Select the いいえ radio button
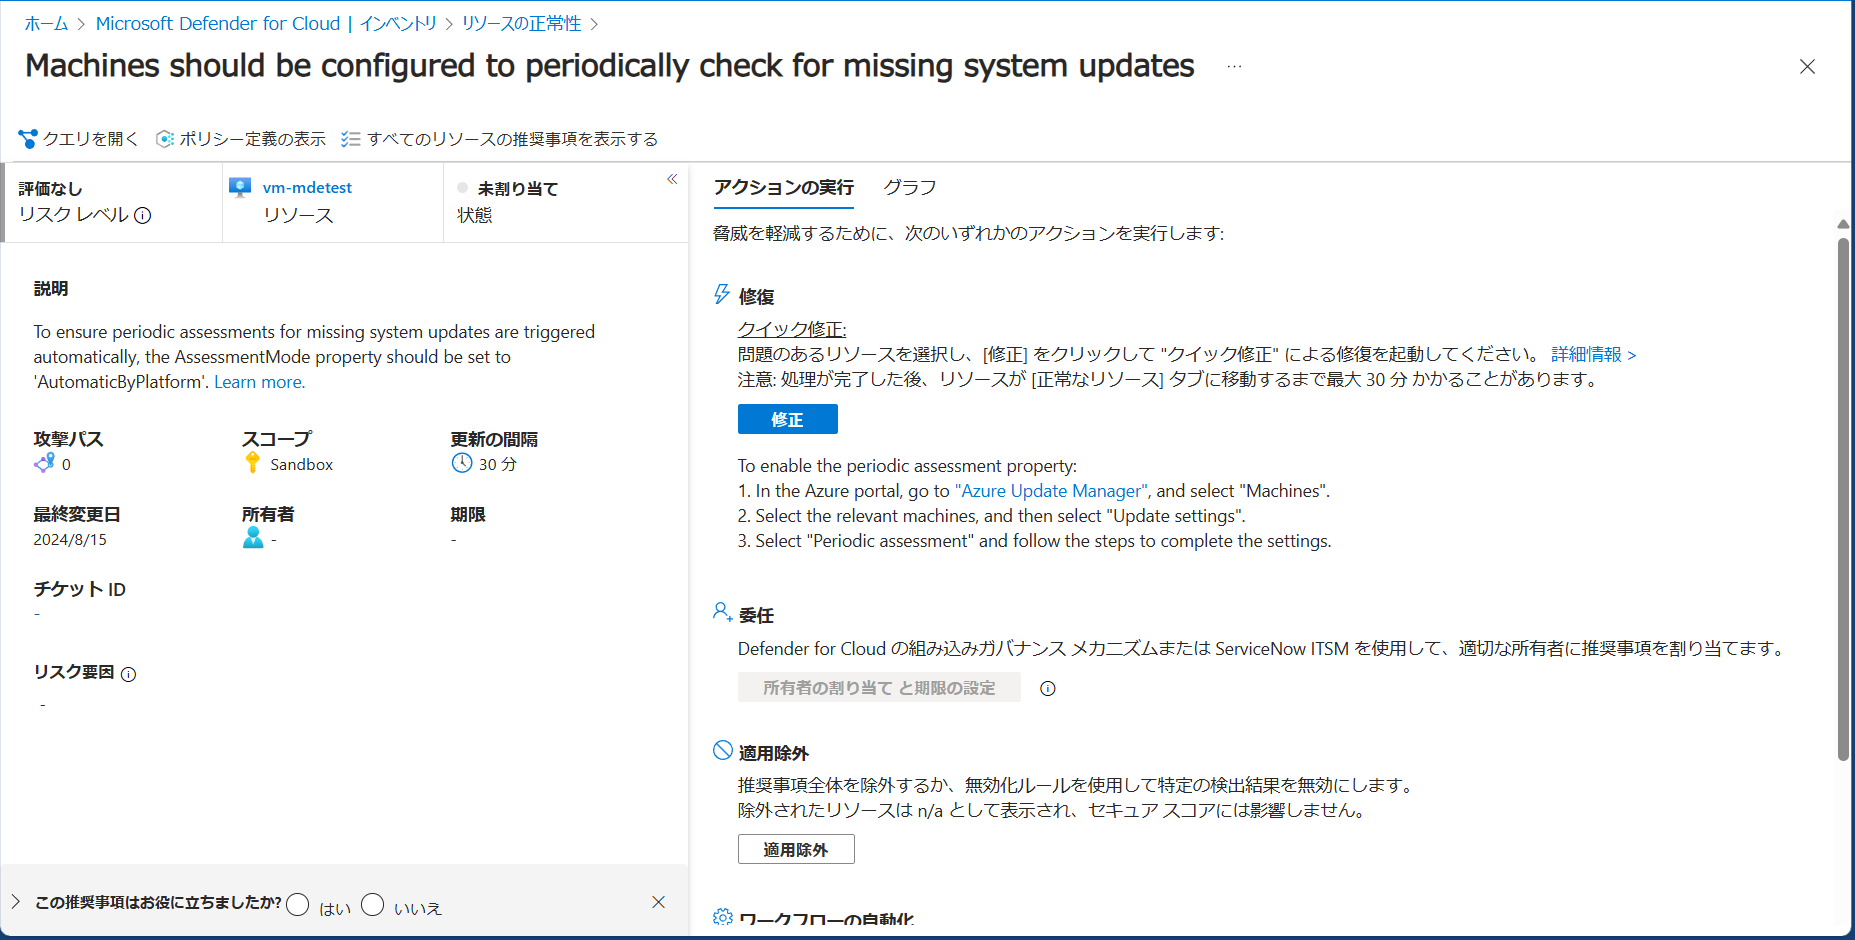 pyautogui.click(x=372, y=905)
